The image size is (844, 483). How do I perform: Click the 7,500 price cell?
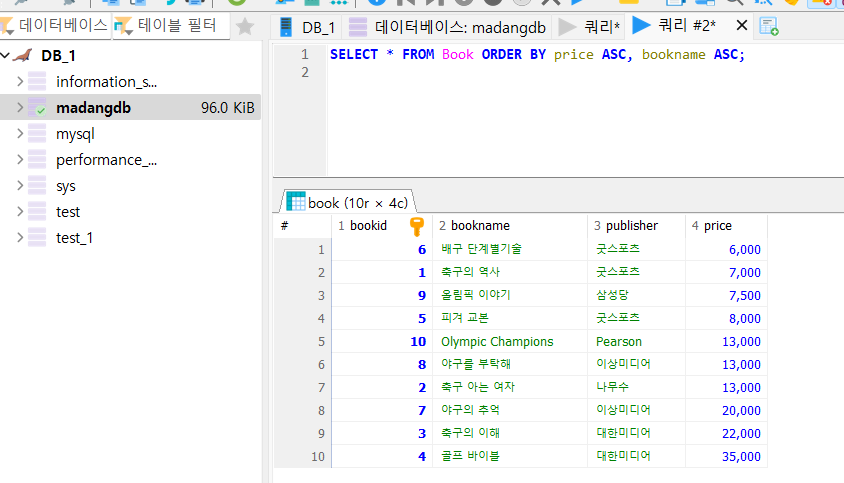(x=726, y=295)
